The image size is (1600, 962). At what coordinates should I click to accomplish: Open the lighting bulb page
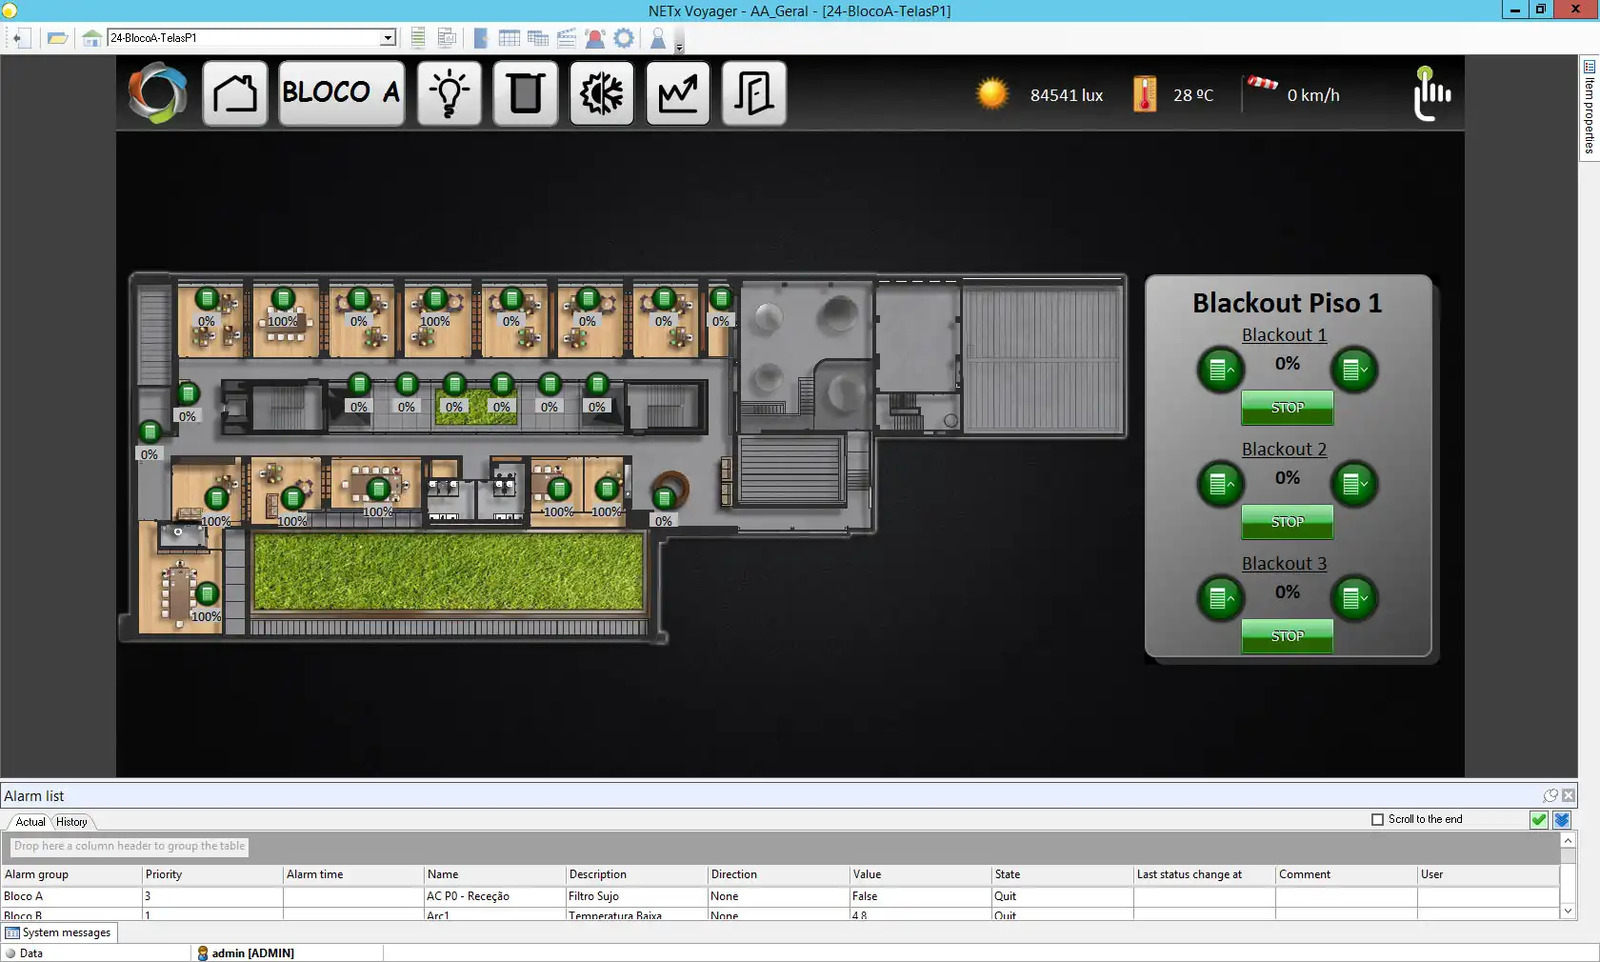tap(449, 94)
